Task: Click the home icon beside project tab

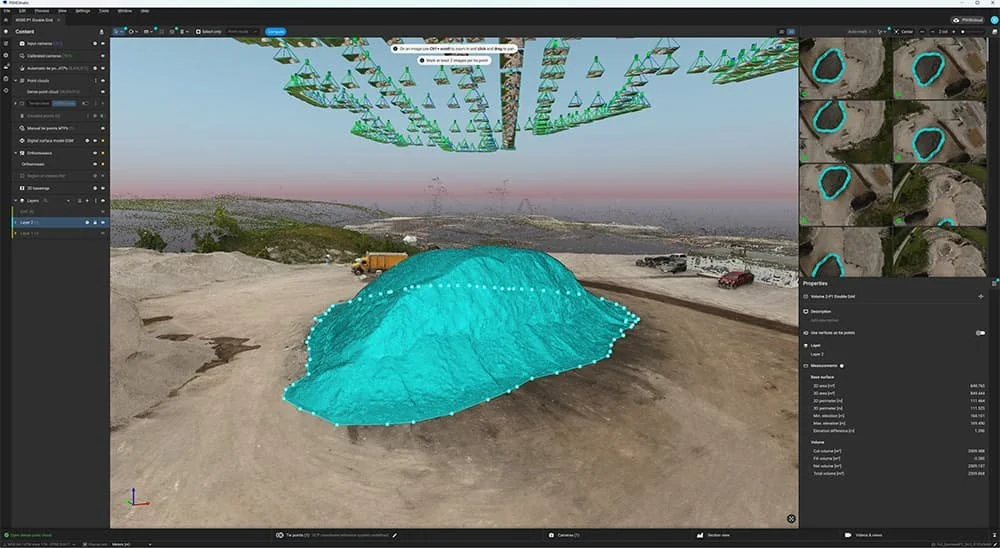Action: [6, 20]
